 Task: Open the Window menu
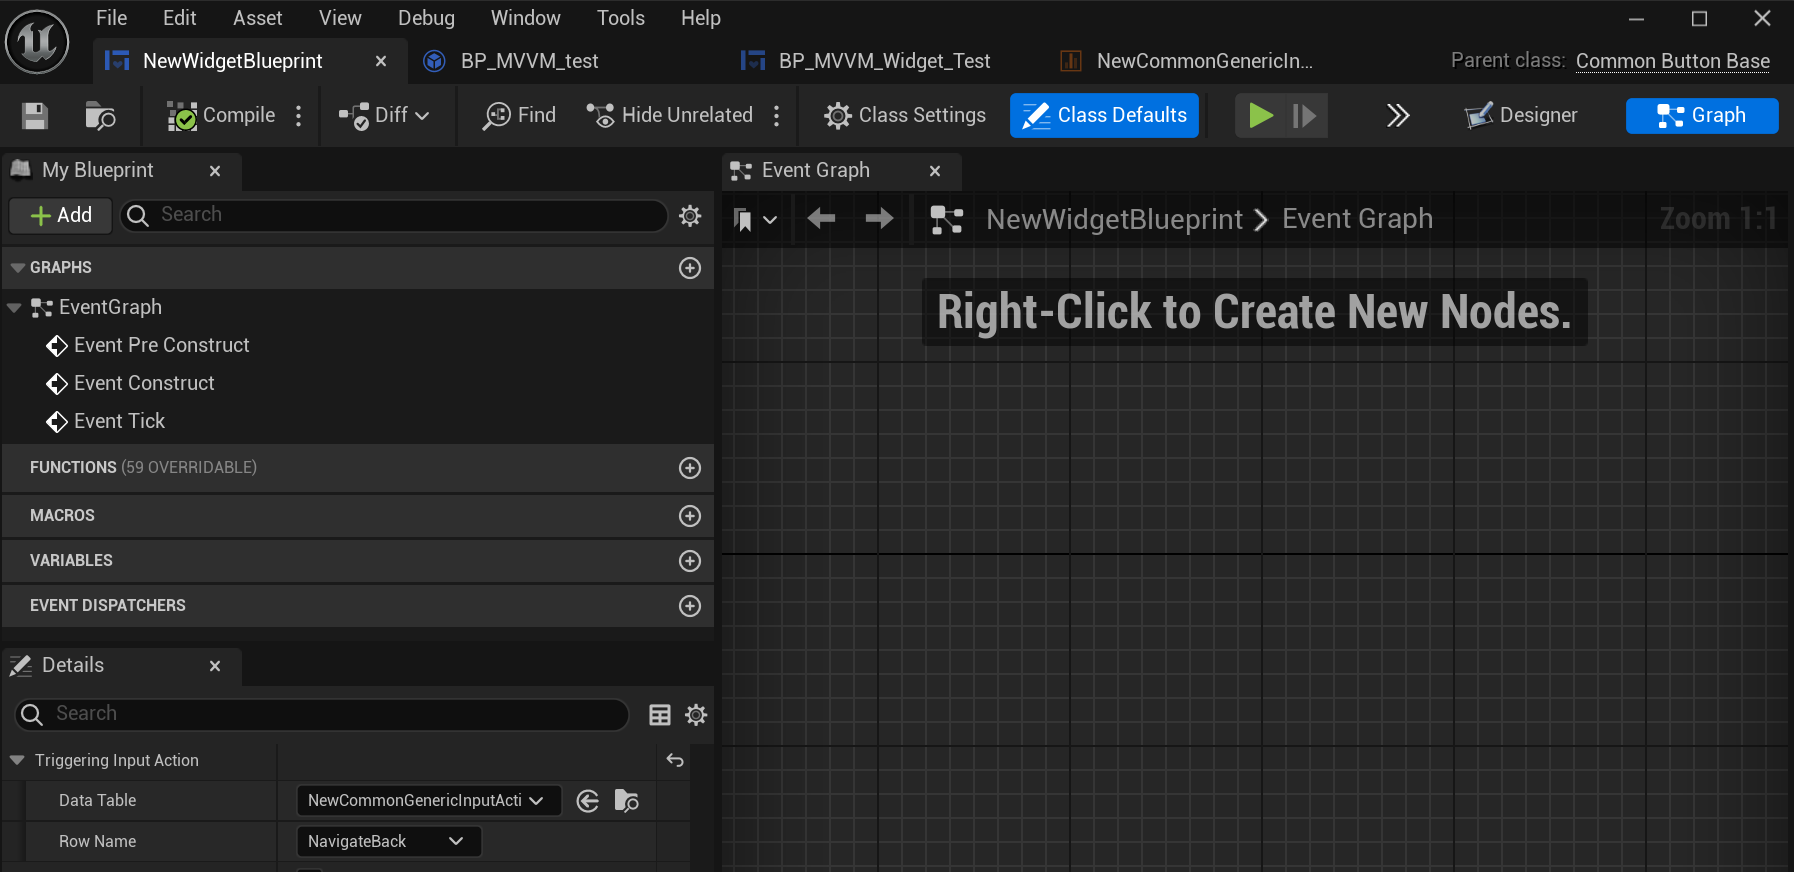(x=525, y=18)
